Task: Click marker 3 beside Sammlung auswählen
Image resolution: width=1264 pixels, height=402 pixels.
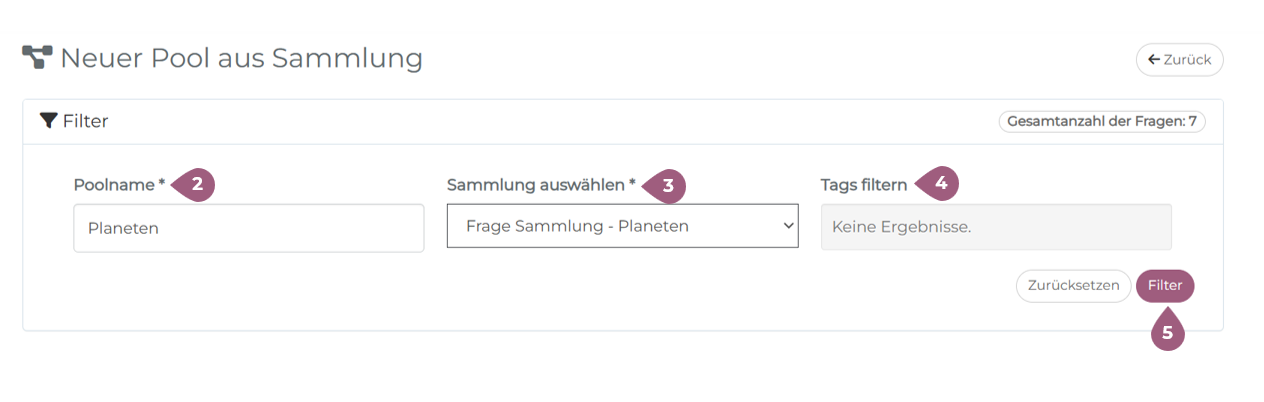Action: [666, 185]
